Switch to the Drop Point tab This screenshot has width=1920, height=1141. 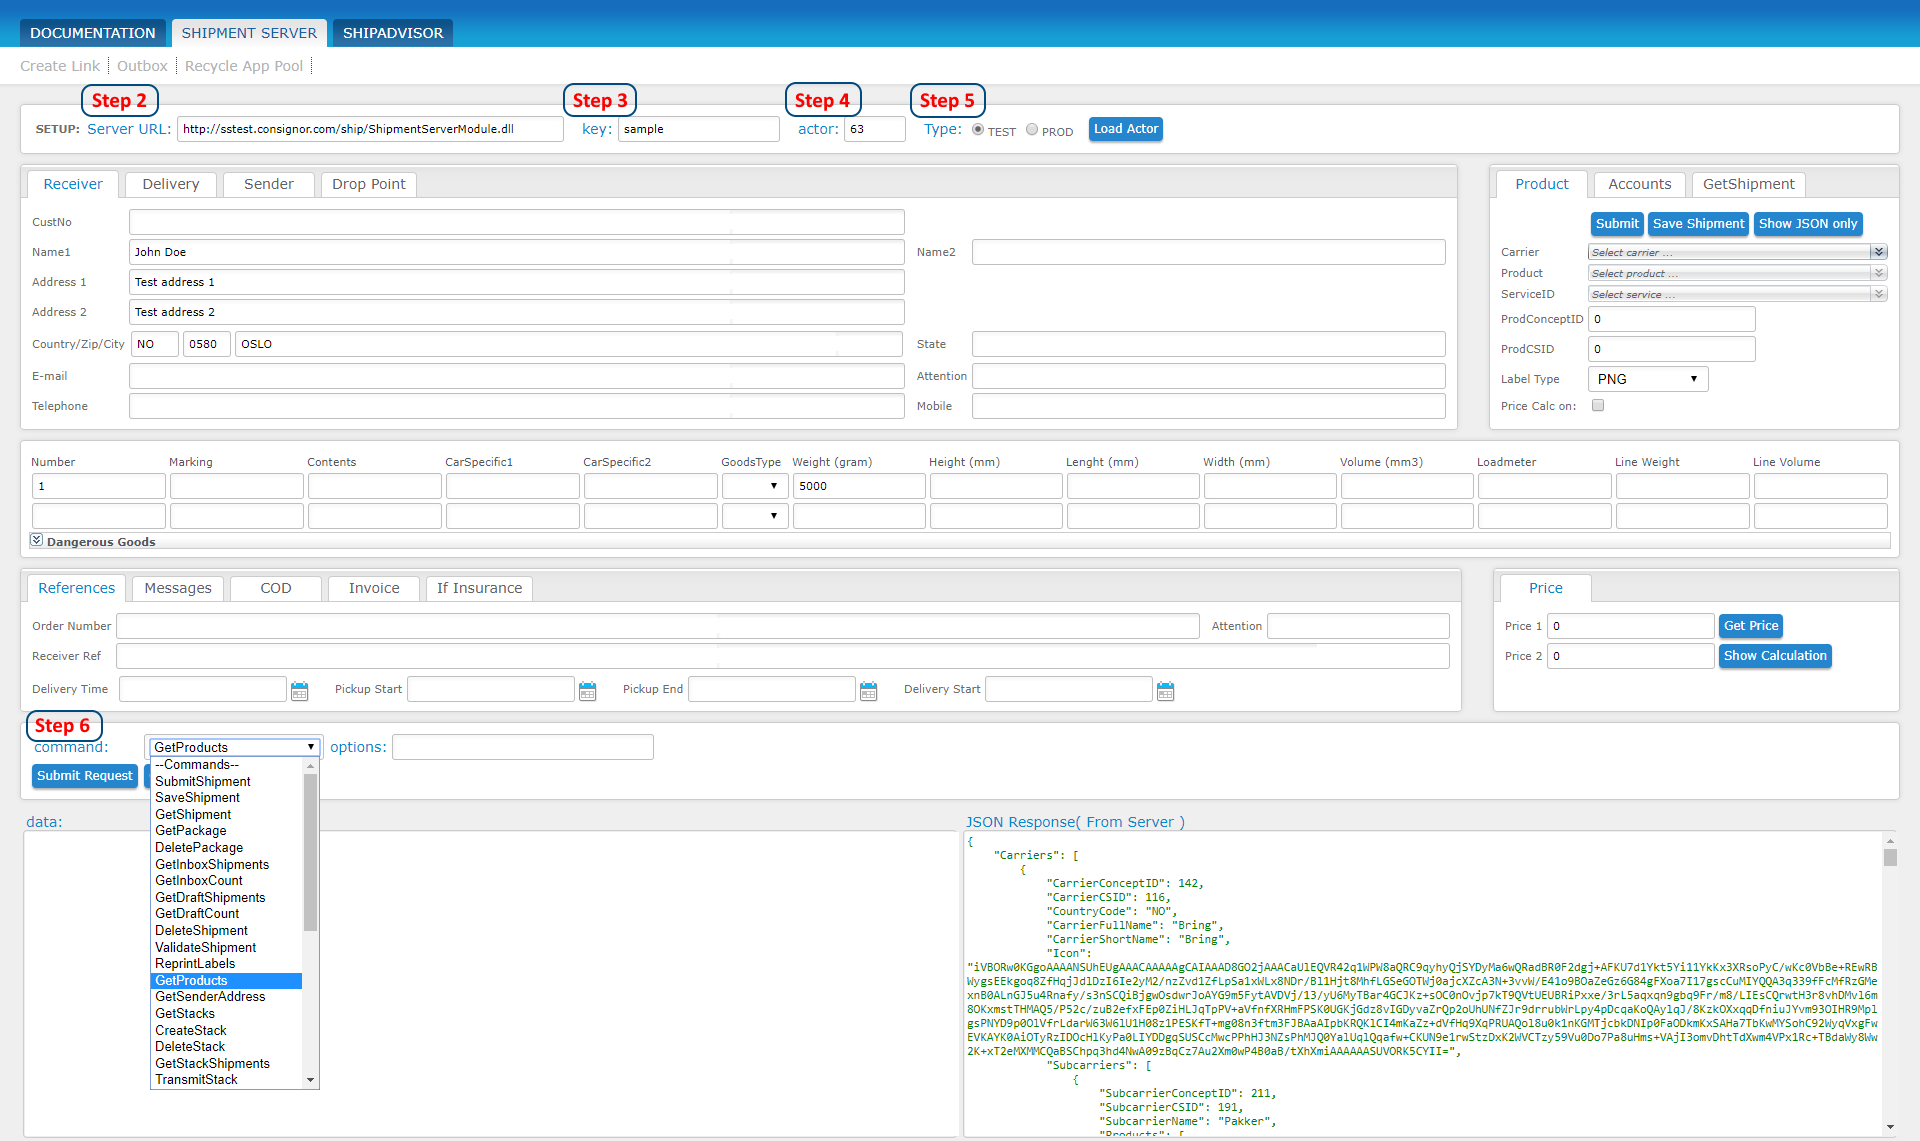tap(369, 184)
